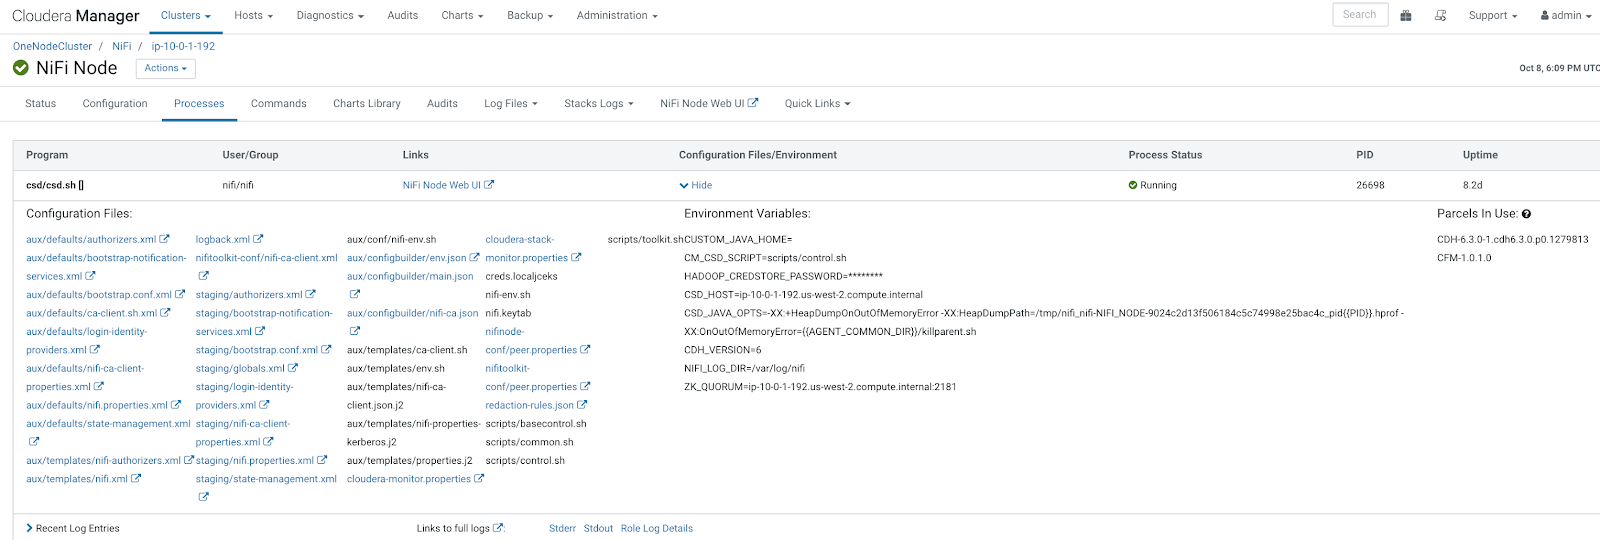This screenshot has height=540, width=1600.
Task: Open the Hosts dropdown menu
Action: click(254, 15)
